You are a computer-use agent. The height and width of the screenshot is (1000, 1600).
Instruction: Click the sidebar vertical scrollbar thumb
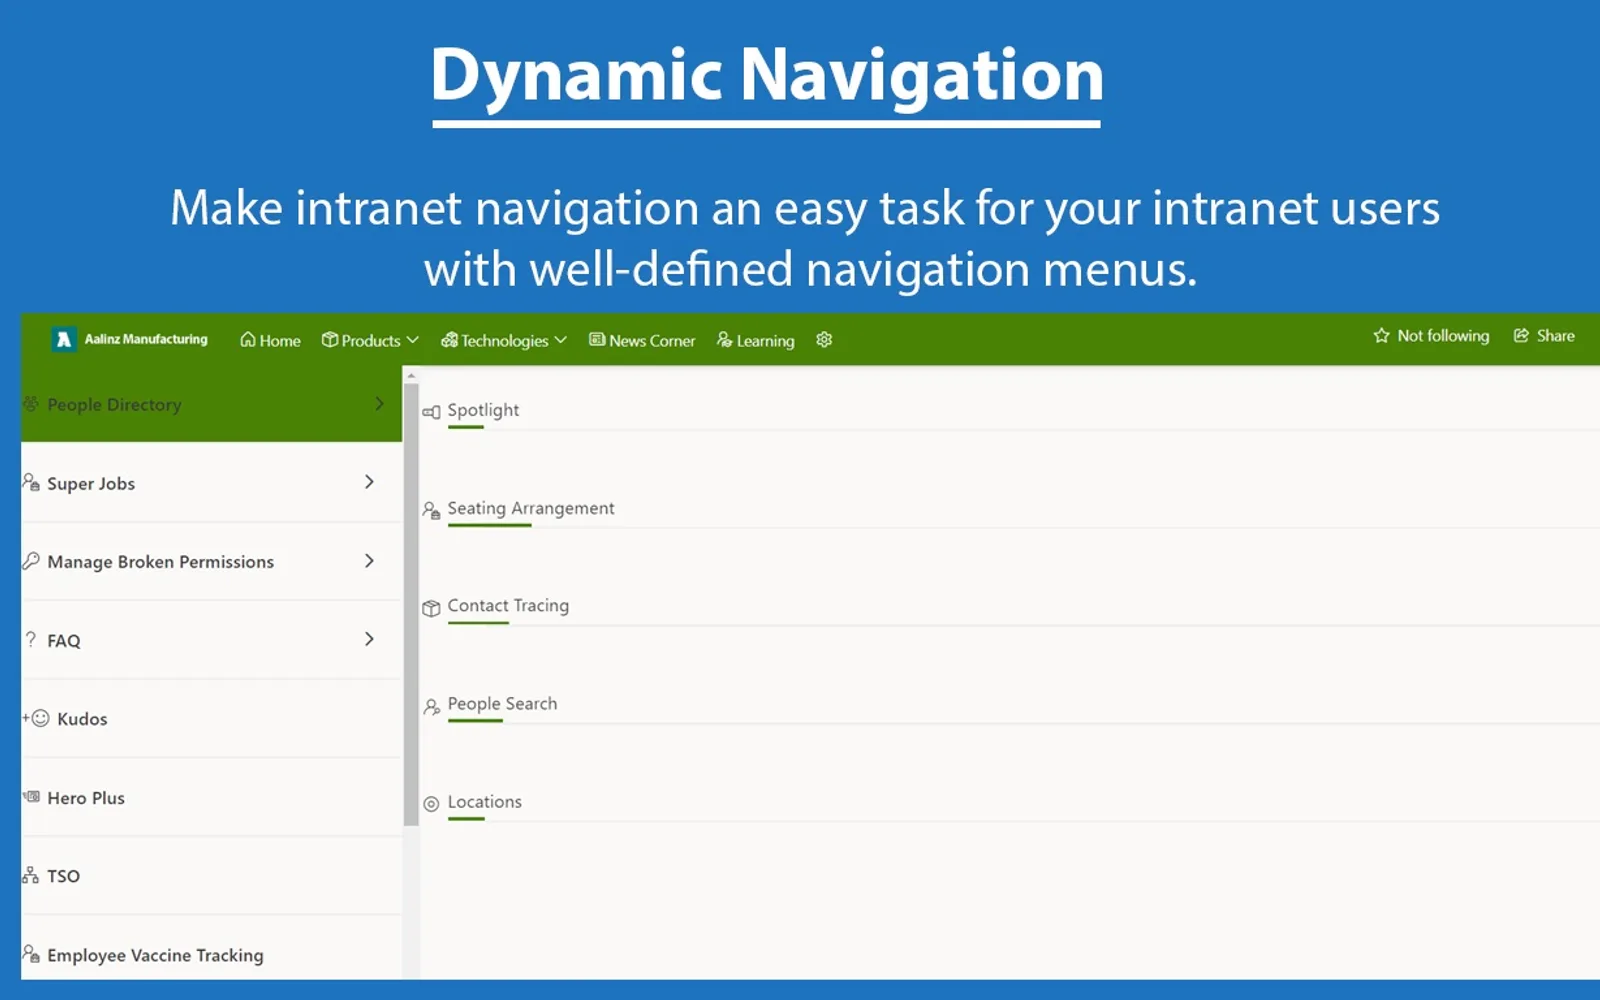[x=411, y=605]
